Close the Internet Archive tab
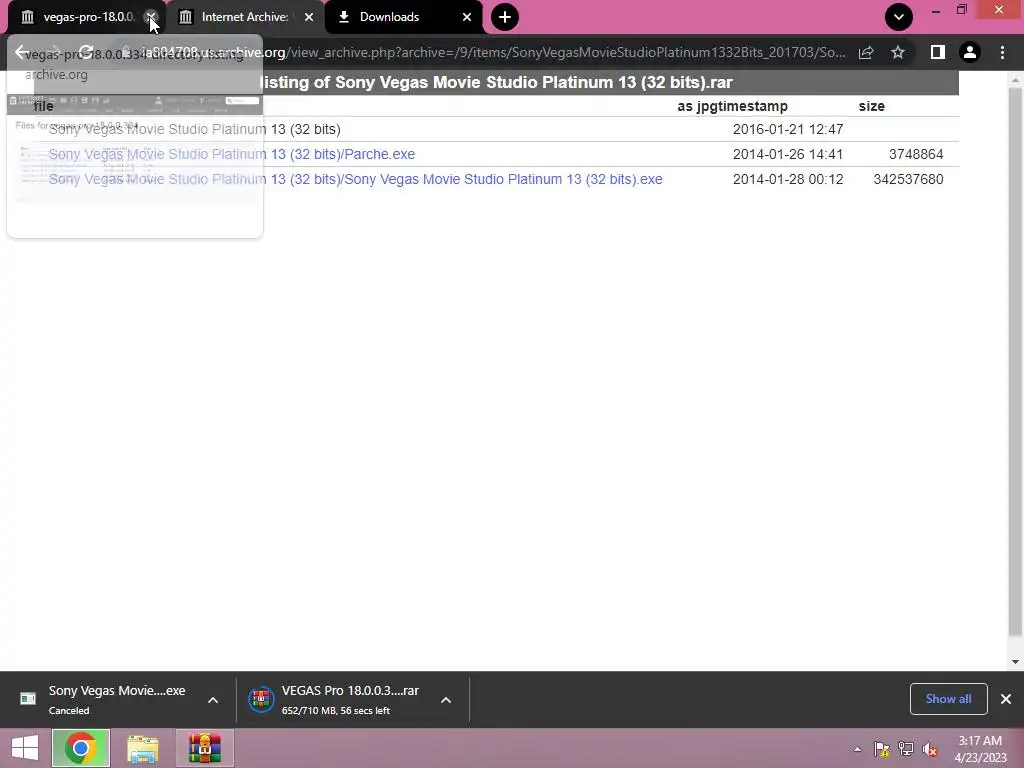Image resolution: width=1024 pixels, height=768 pixels. [309, 17]
